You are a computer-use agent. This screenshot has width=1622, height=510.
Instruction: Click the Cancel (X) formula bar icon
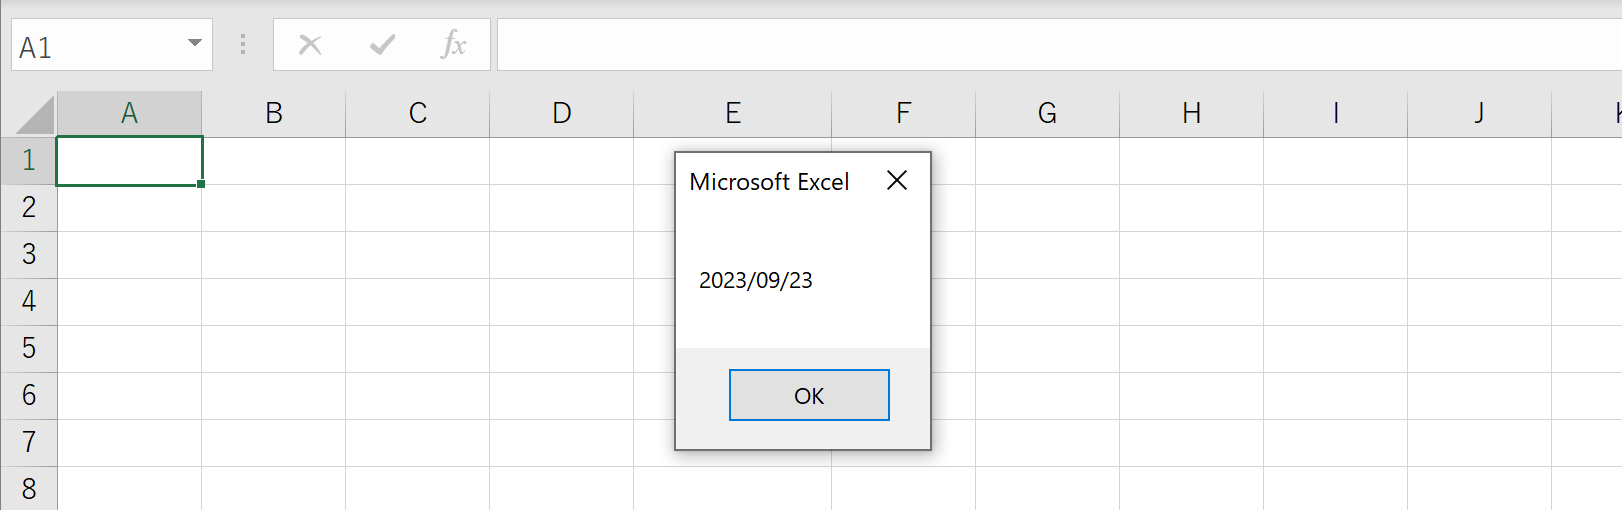pos(311,45)
